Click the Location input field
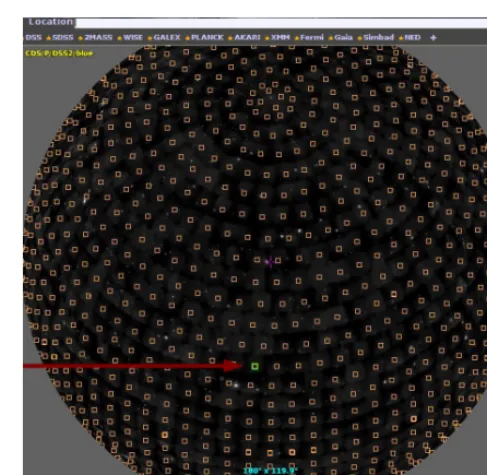Screen dimensions: 487x475 [281, 23]
